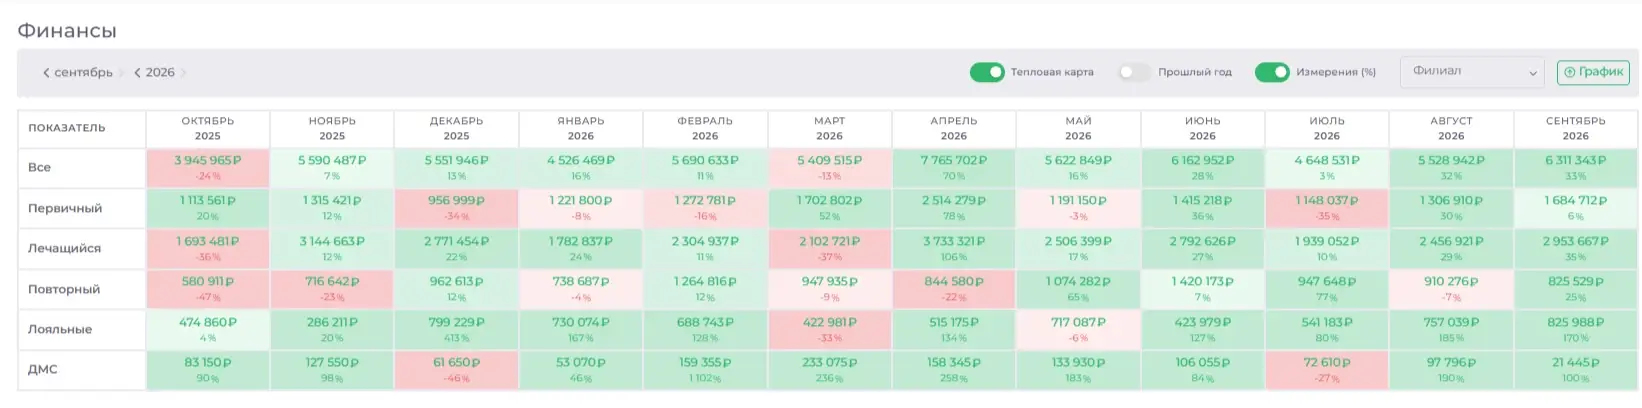Click the cell with 3 144 663 ₽
This screenshot has width=1642, height=408.
pos(332,249)
